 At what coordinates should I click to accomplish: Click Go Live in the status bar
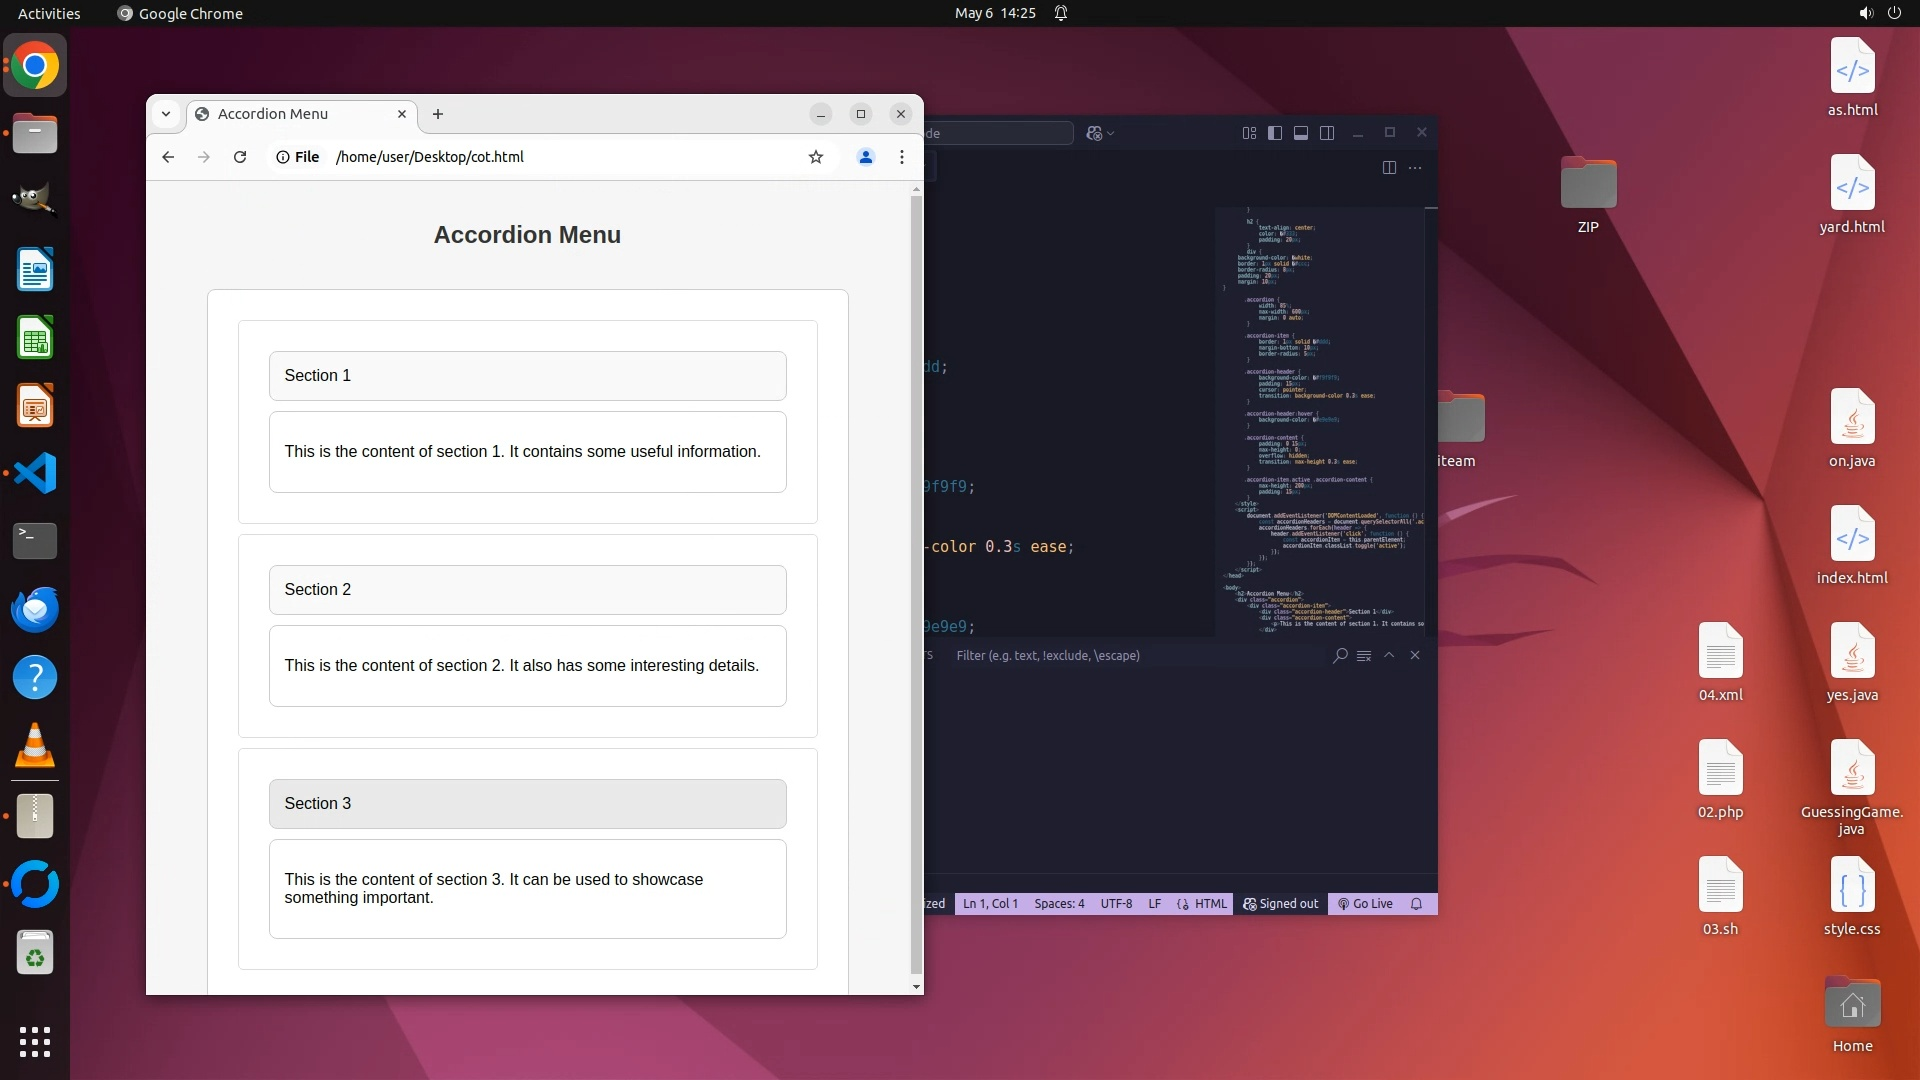point(1366,904)
